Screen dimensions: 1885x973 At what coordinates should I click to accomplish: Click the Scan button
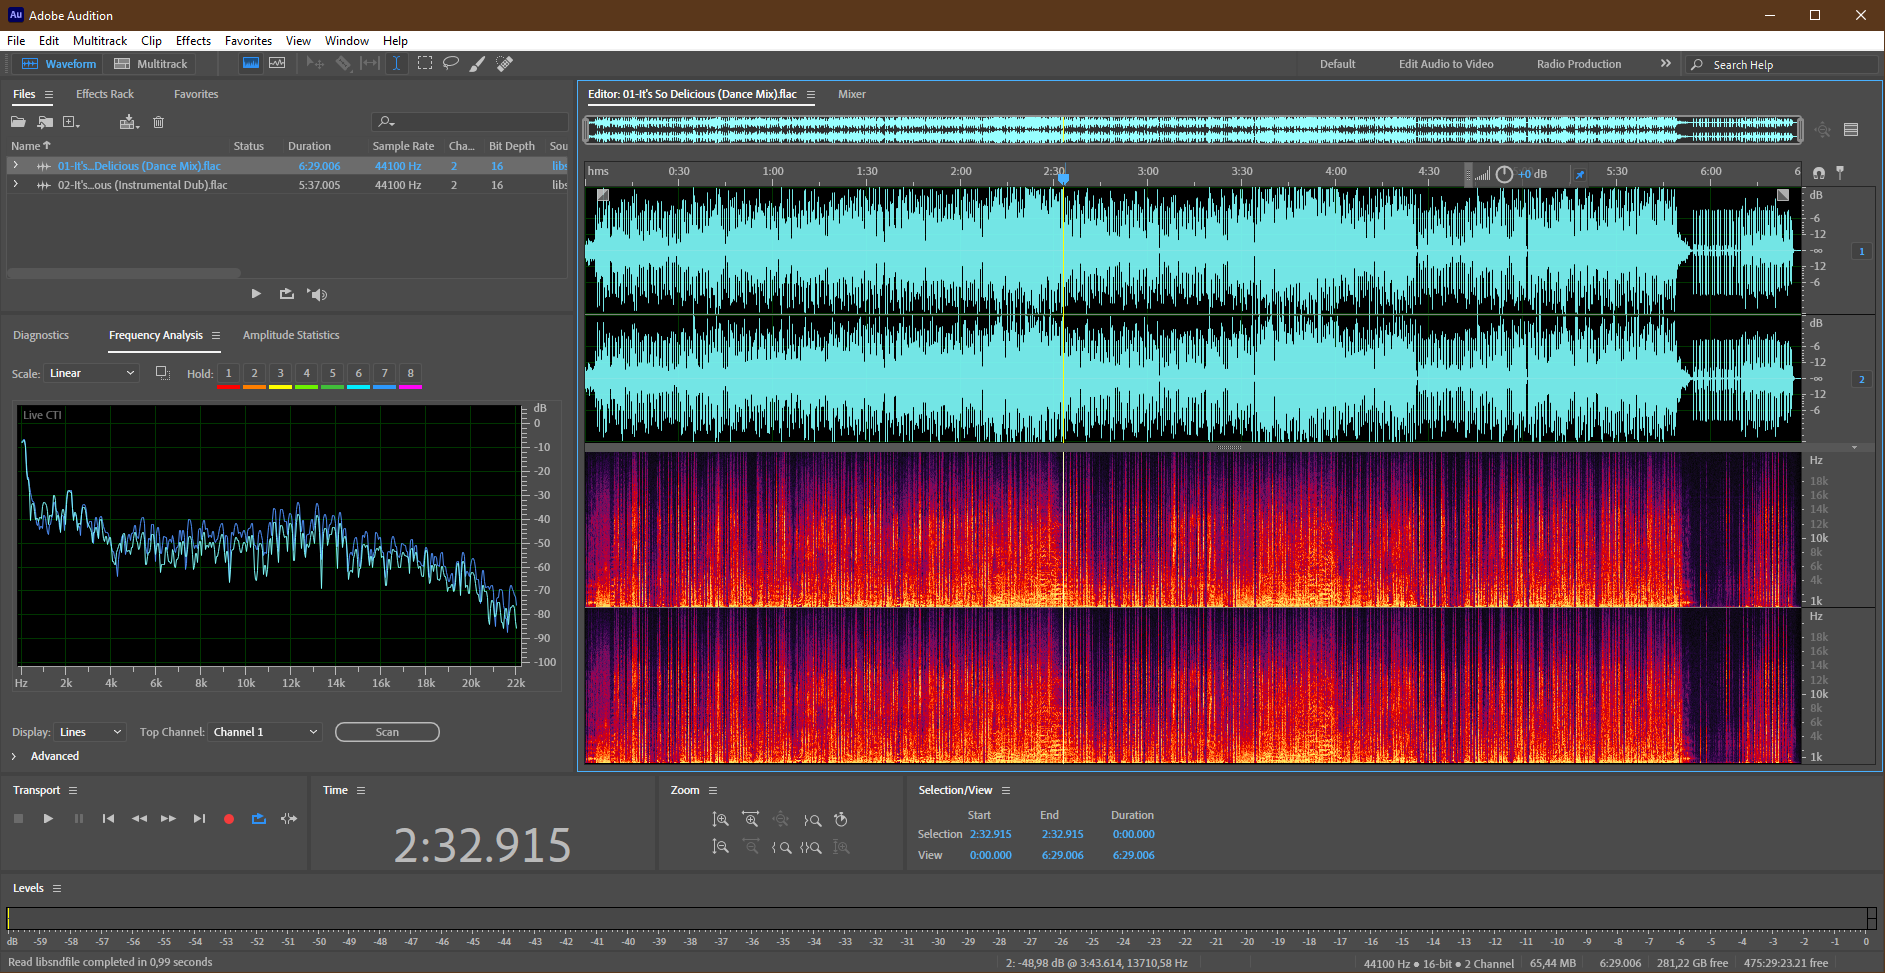tap(387, 732)
